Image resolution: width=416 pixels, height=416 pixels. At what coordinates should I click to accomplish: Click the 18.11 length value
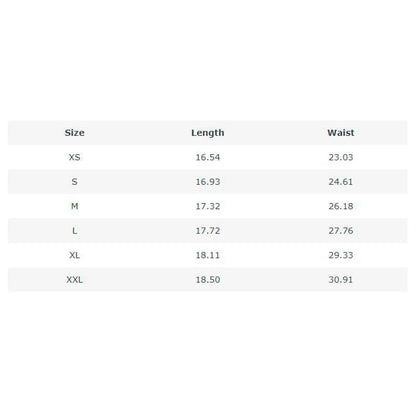(x=208, y=255)
